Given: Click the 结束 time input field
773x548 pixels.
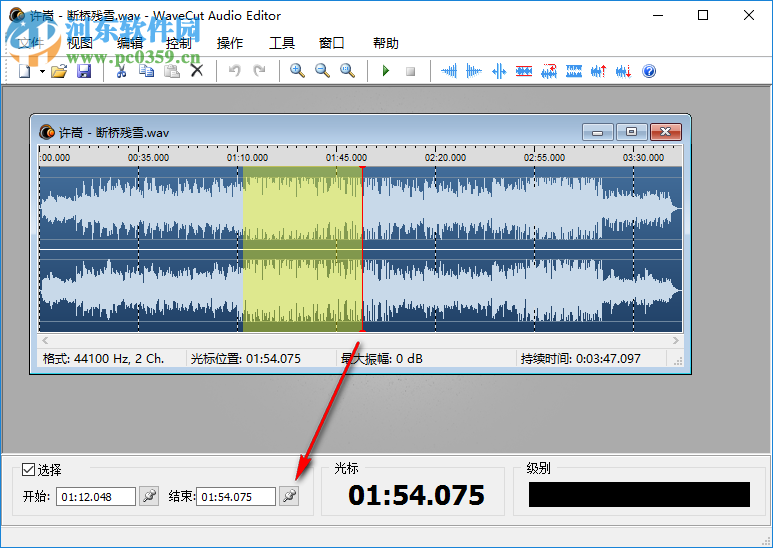Looking at the screenshot, I should point(236,497).
